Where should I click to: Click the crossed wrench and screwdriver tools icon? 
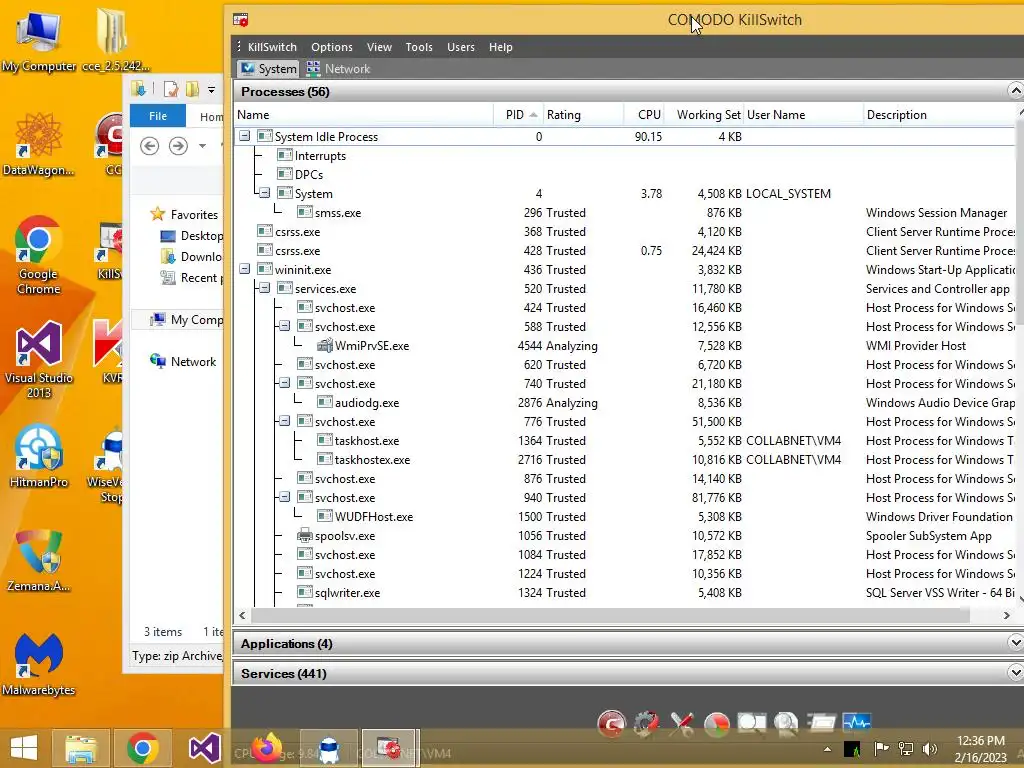pyautogui.click(x=681, y=724)
